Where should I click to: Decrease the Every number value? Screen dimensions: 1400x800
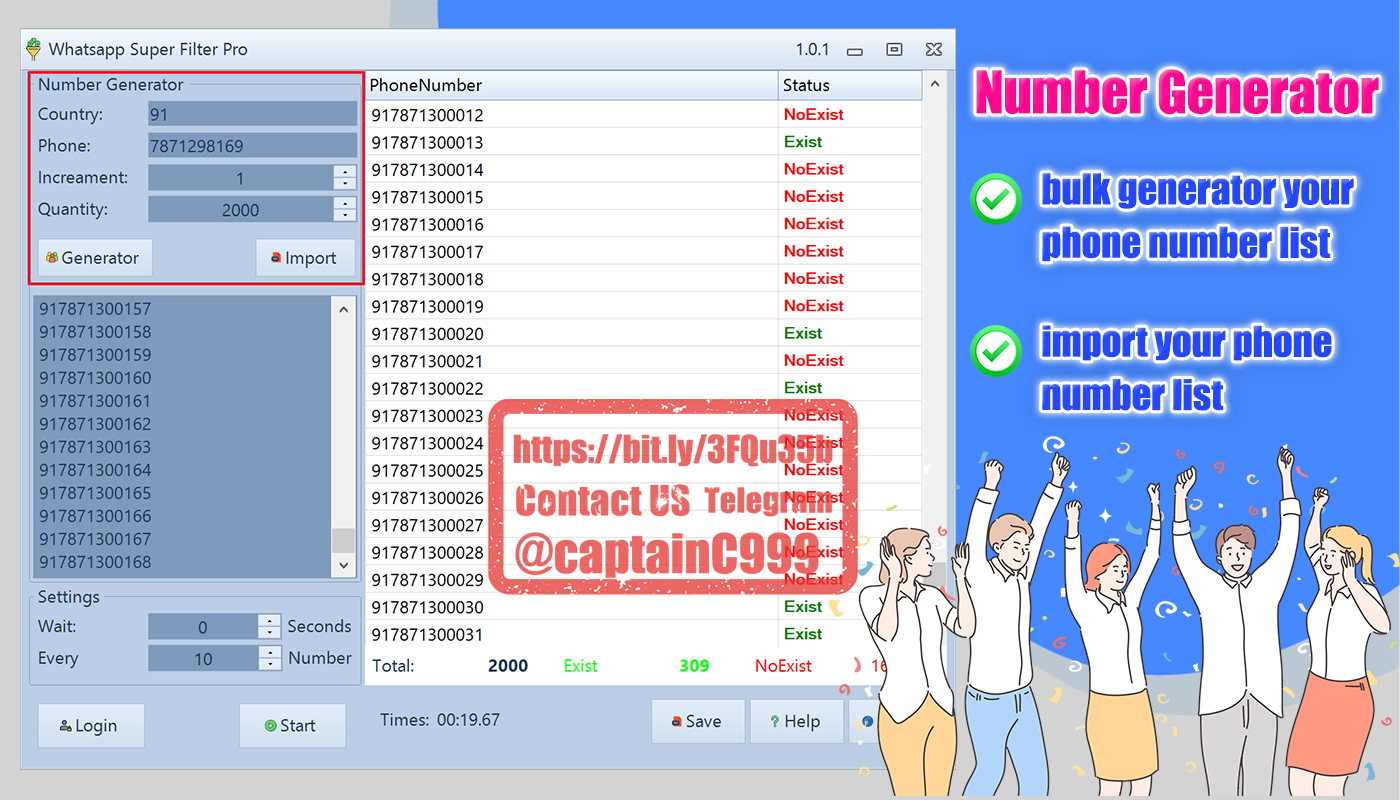tap(270, 665)
